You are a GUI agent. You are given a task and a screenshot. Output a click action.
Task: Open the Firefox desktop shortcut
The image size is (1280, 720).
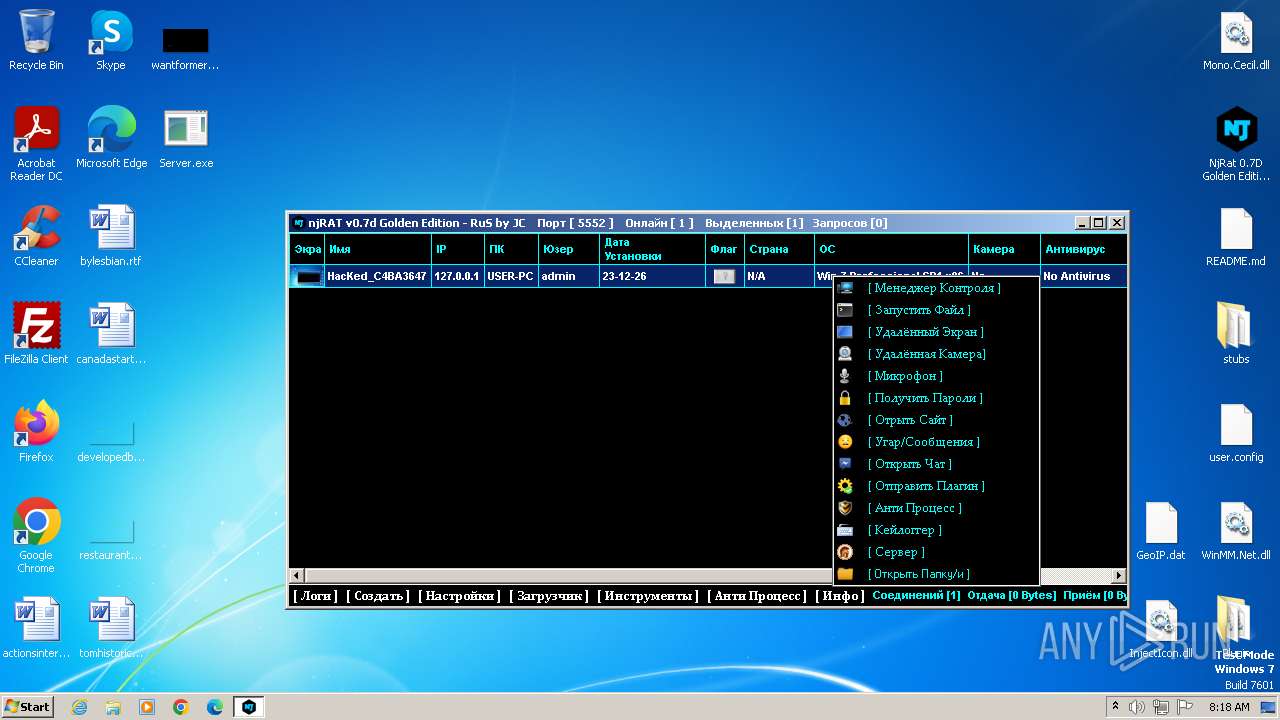pyautogui.click(x=36, y=432)
